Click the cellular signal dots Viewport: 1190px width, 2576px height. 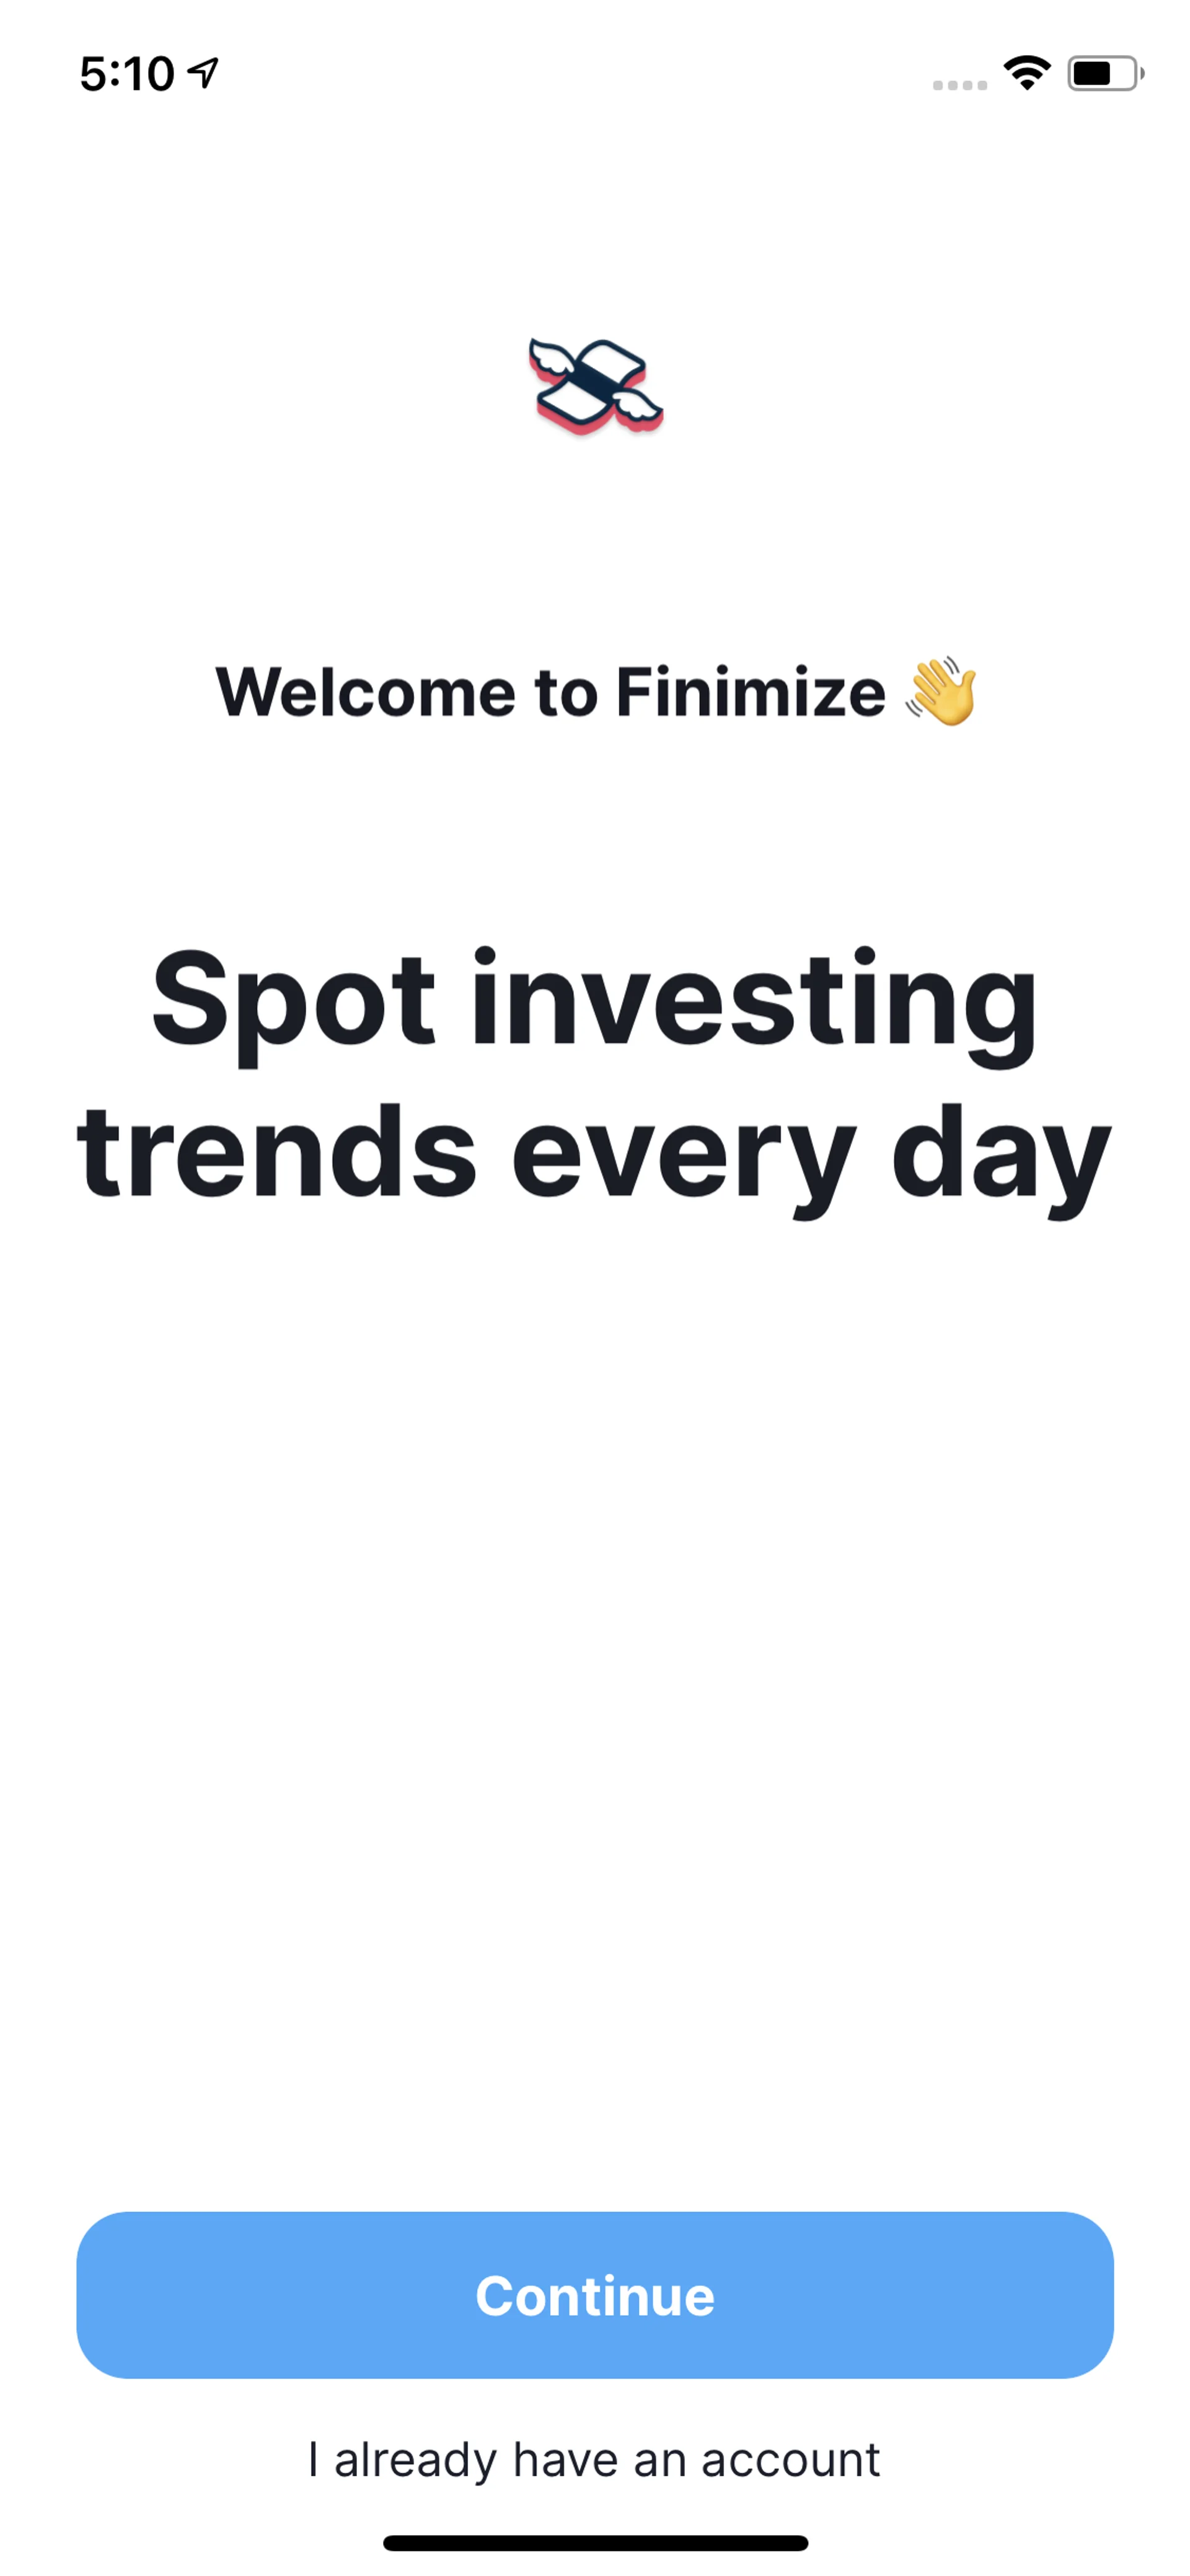coord(959,85)
